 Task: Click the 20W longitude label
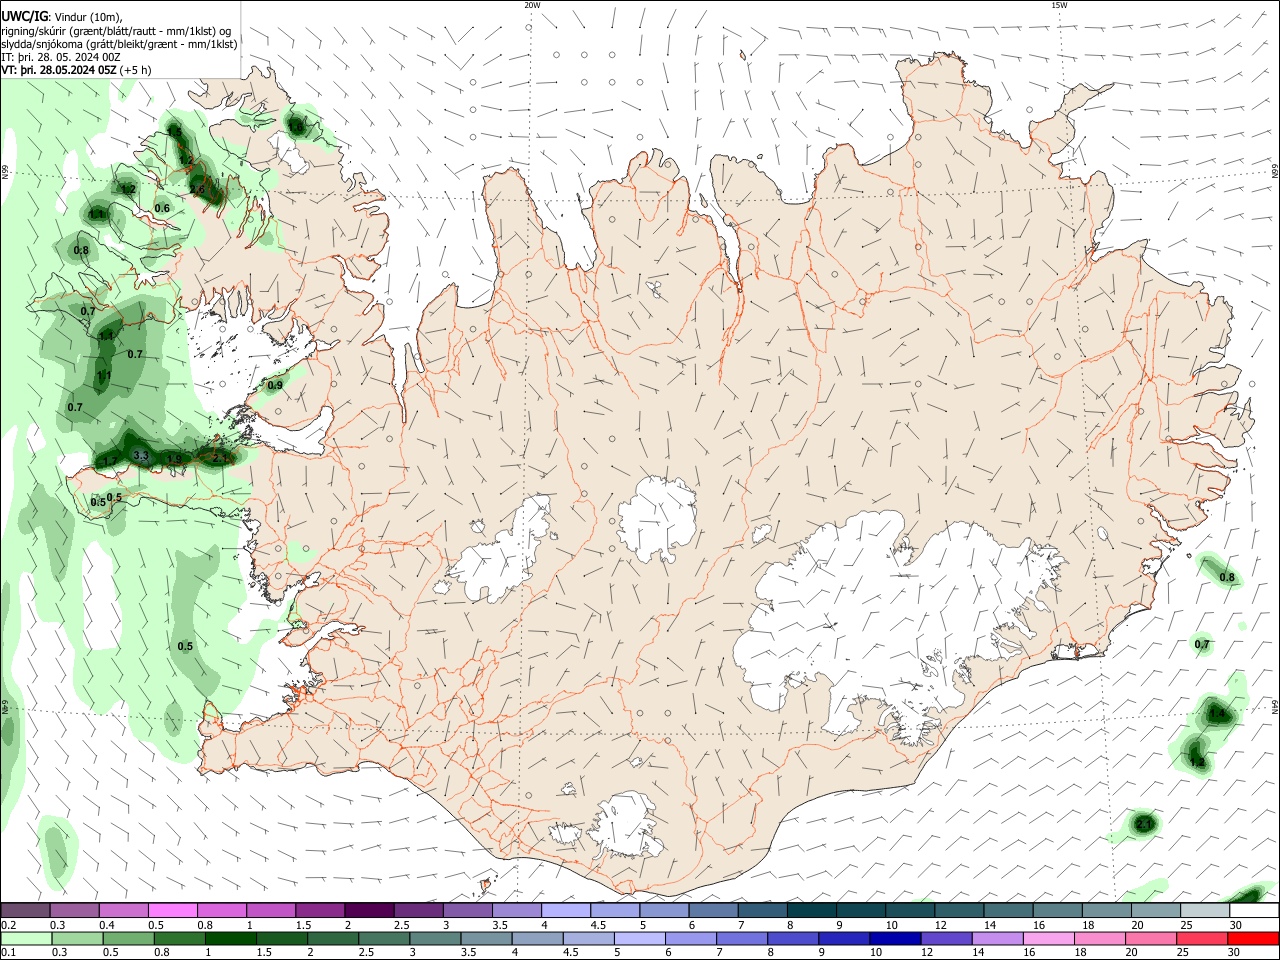pos(532,5)
